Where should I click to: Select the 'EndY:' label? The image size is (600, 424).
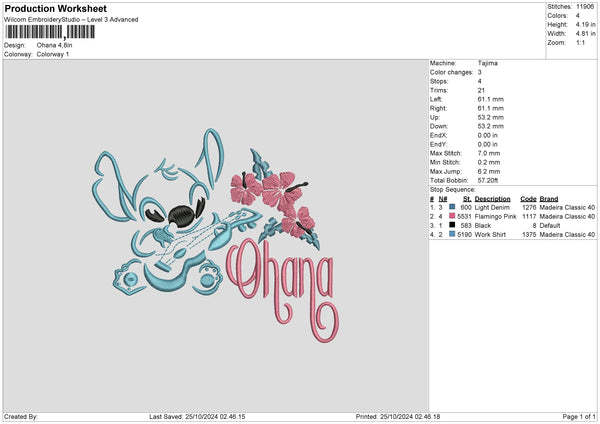coord(439,144)
